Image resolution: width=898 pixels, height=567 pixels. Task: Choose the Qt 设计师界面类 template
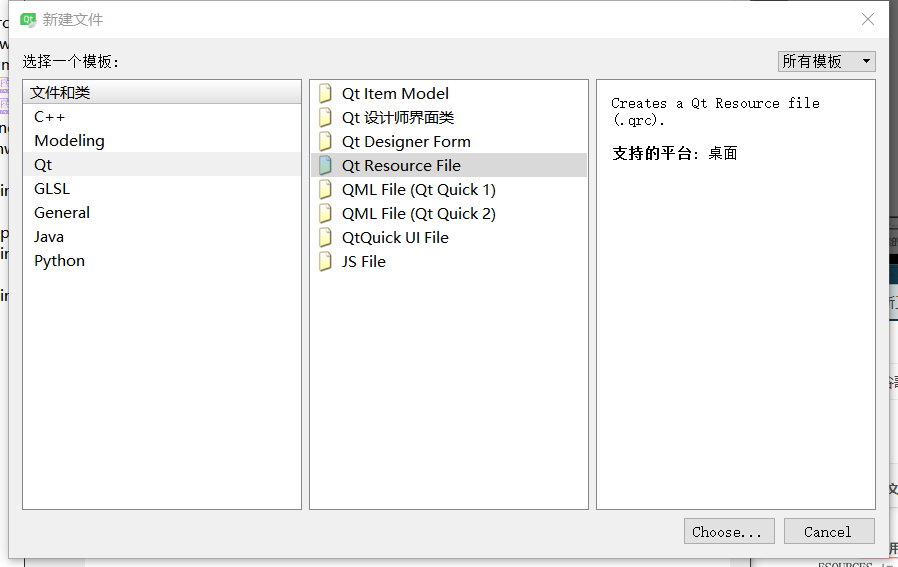click(449, 117)
